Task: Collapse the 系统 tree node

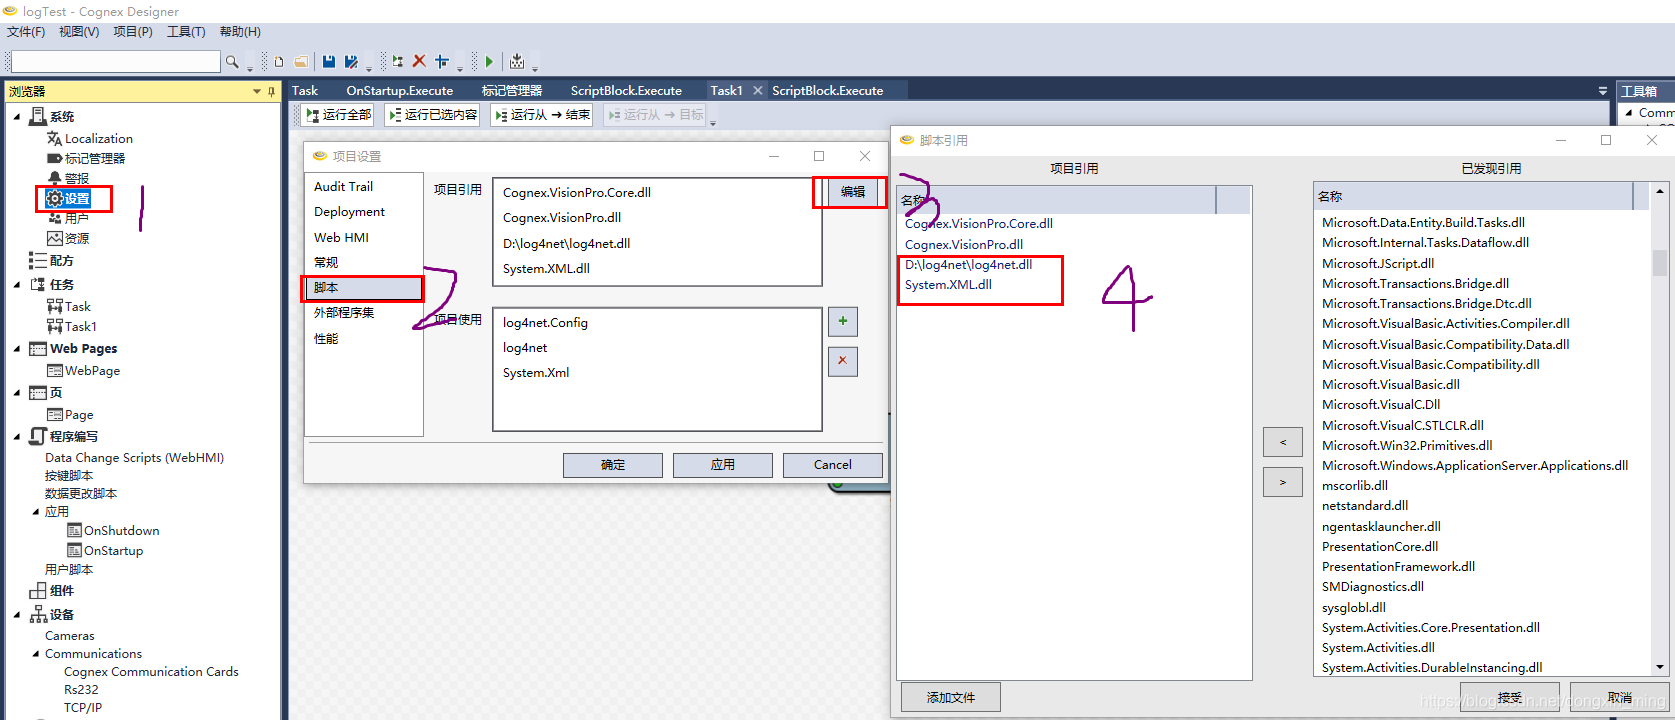Action: [17, 117]
